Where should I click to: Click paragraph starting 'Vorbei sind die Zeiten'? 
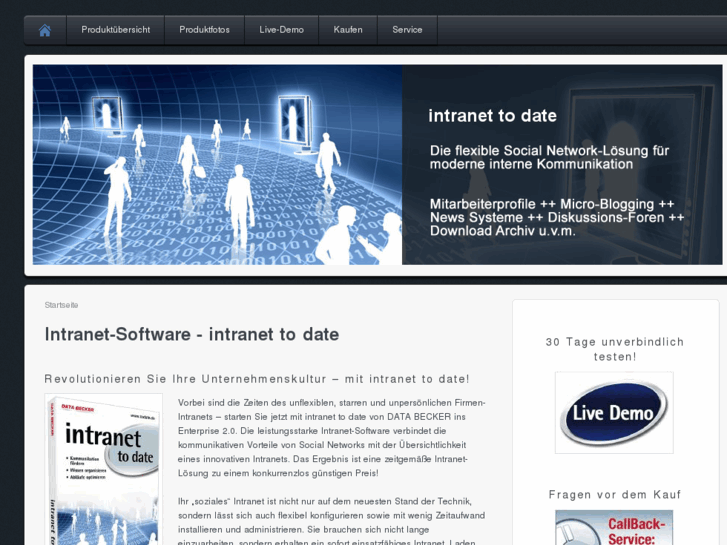coord(332,438)
